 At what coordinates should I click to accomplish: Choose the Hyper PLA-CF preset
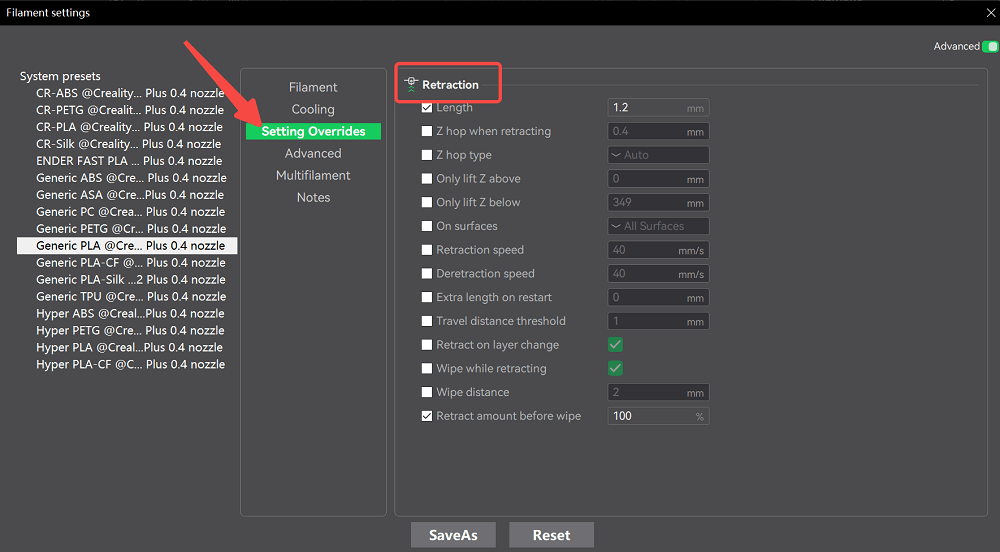(130, 365)
